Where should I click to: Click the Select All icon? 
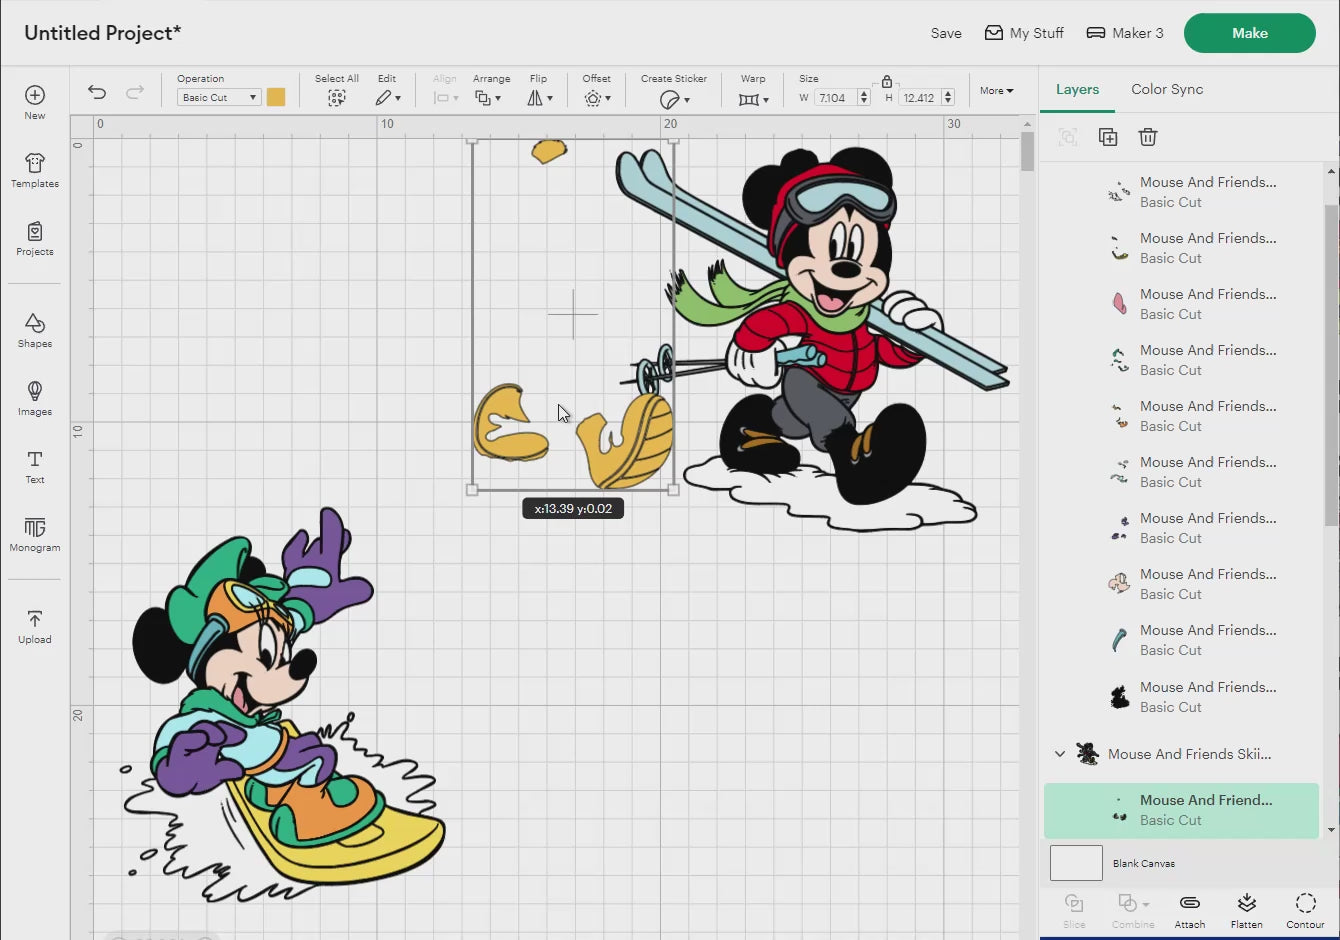tap(337, 98)
